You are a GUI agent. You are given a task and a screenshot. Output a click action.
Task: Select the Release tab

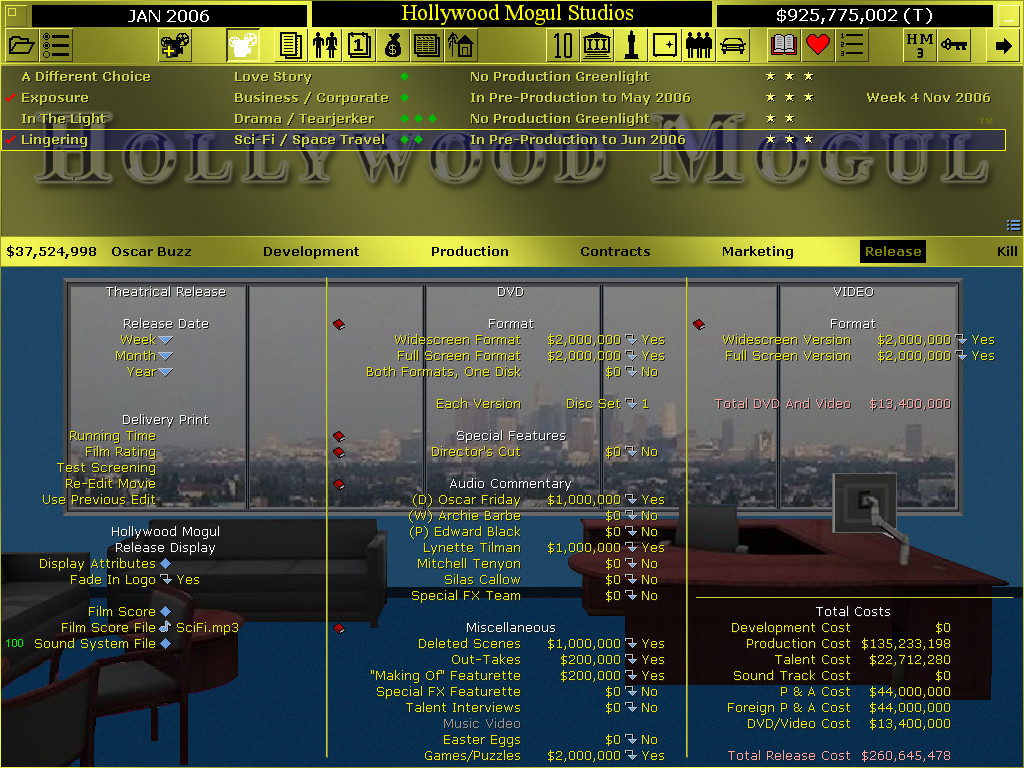[x=893, y=251]
